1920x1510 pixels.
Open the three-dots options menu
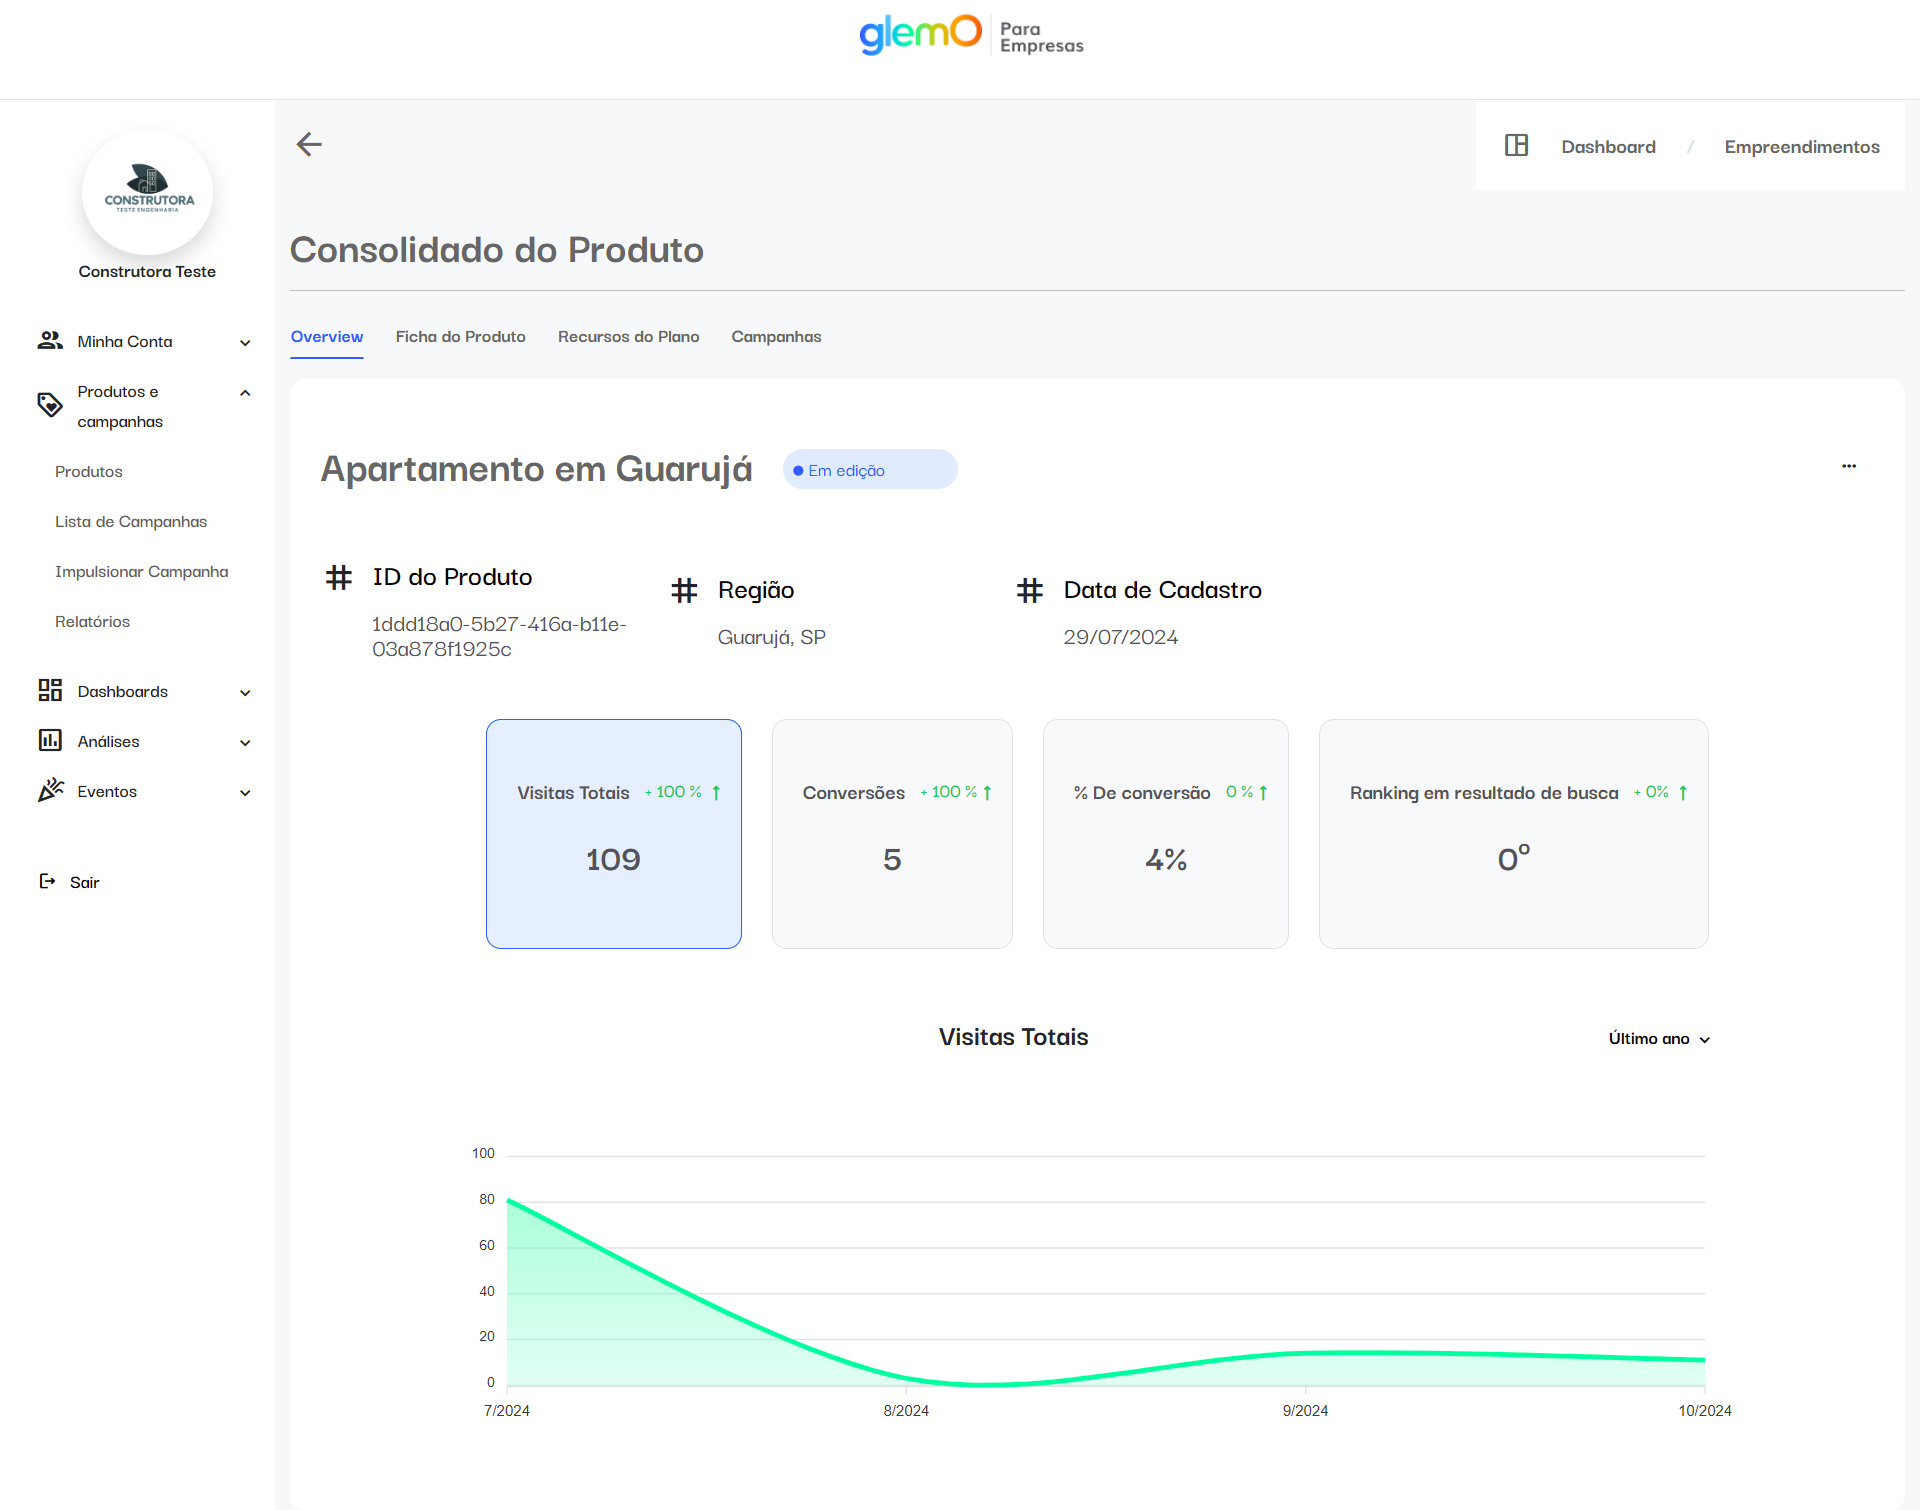point(1849,466)
